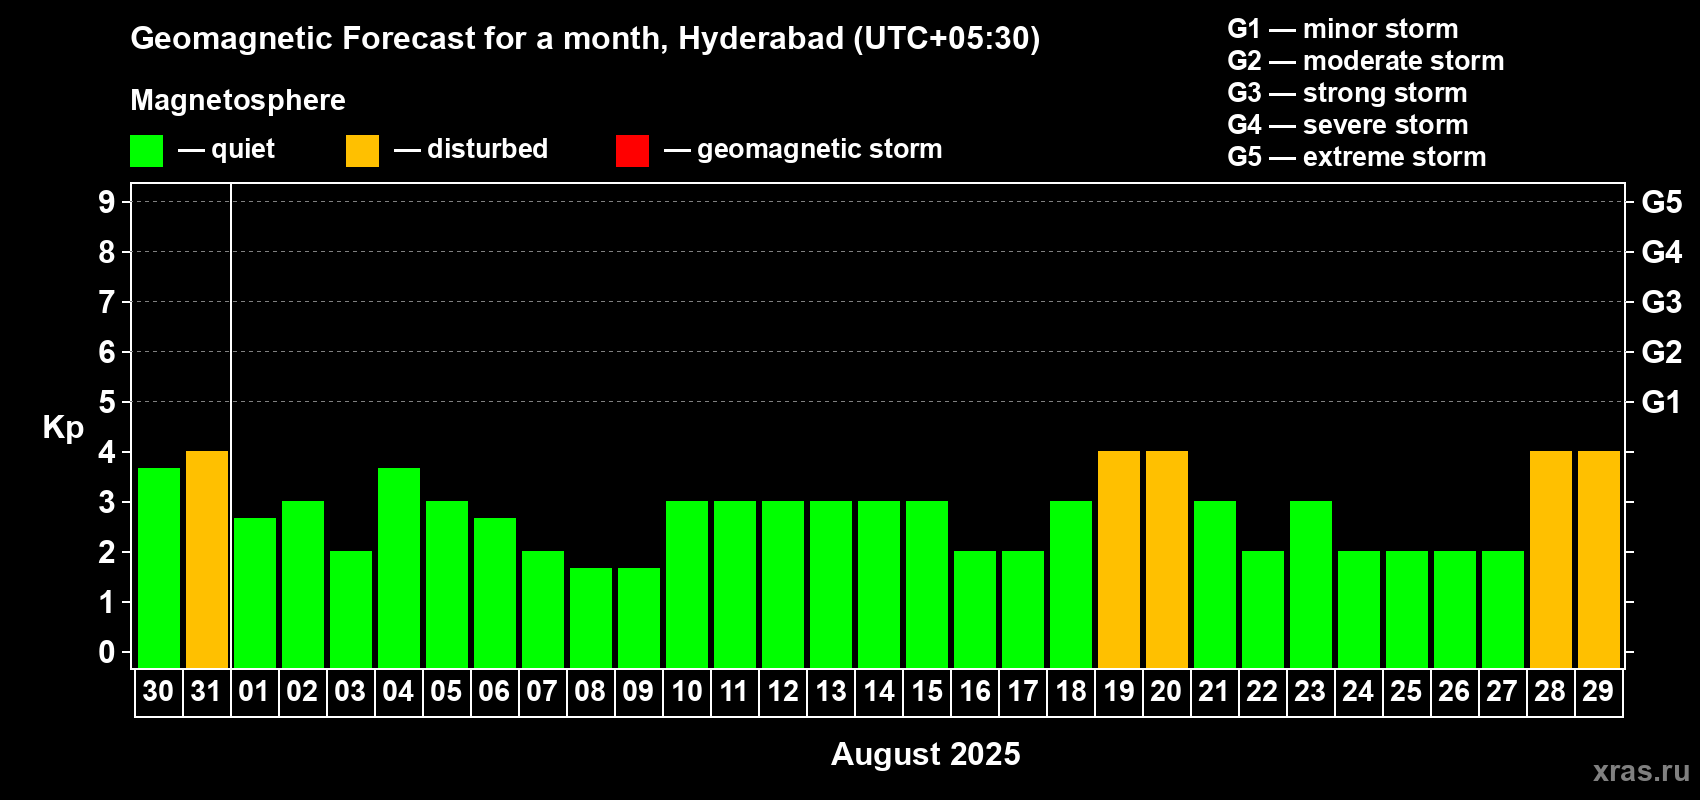Click date label '17' on x-axis

coord(1023,692)
